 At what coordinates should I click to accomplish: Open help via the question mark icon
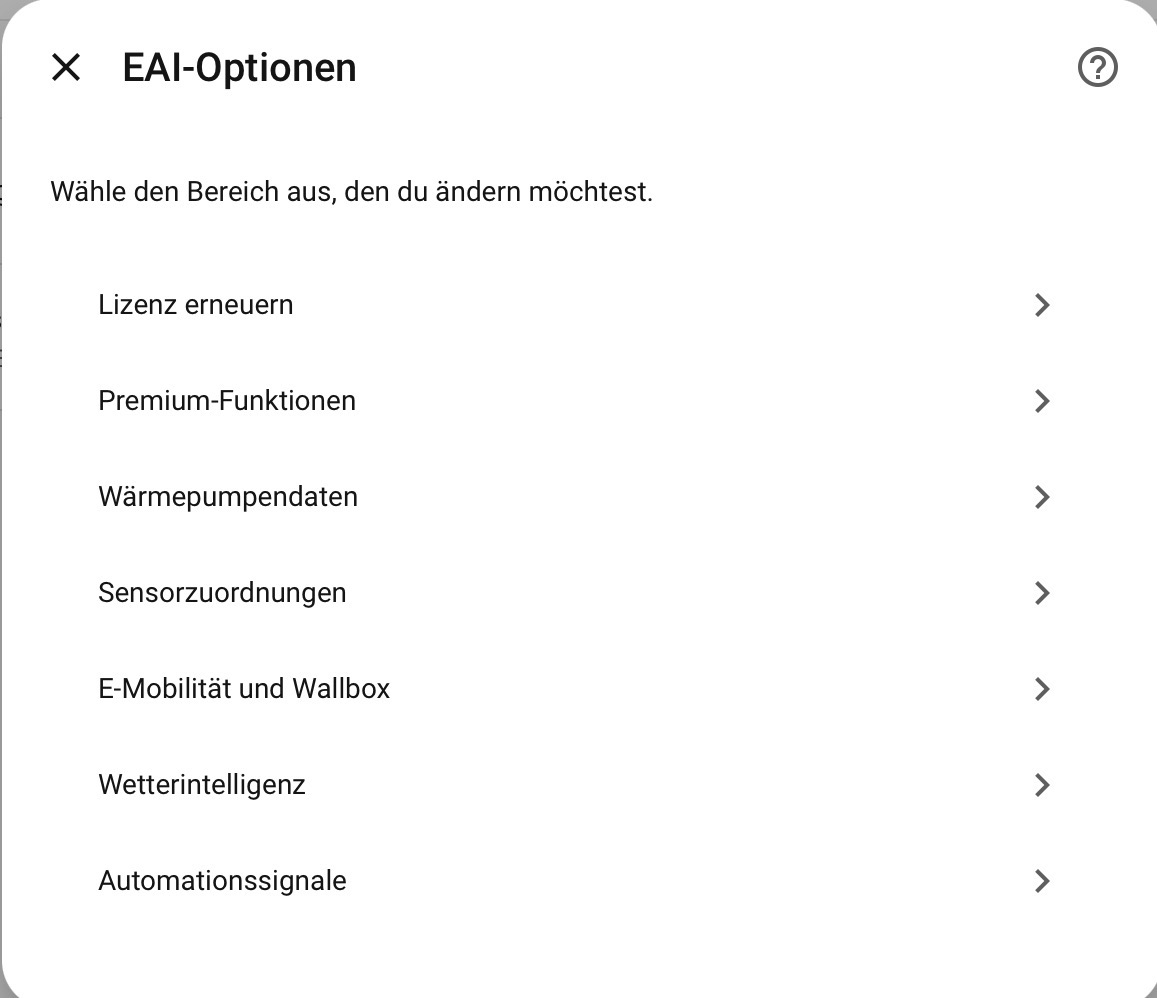click(1097, 68)
